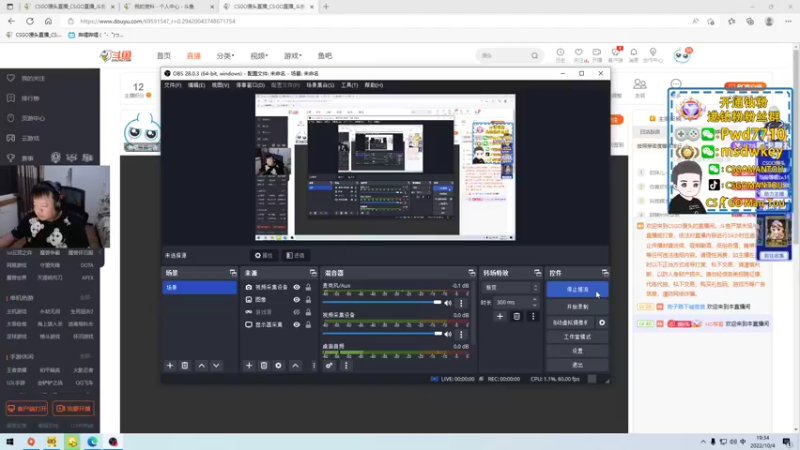800x450 pixels.
Task: Pop out the 混音器 dock with its float icon
Action: [x=471, y=273]
